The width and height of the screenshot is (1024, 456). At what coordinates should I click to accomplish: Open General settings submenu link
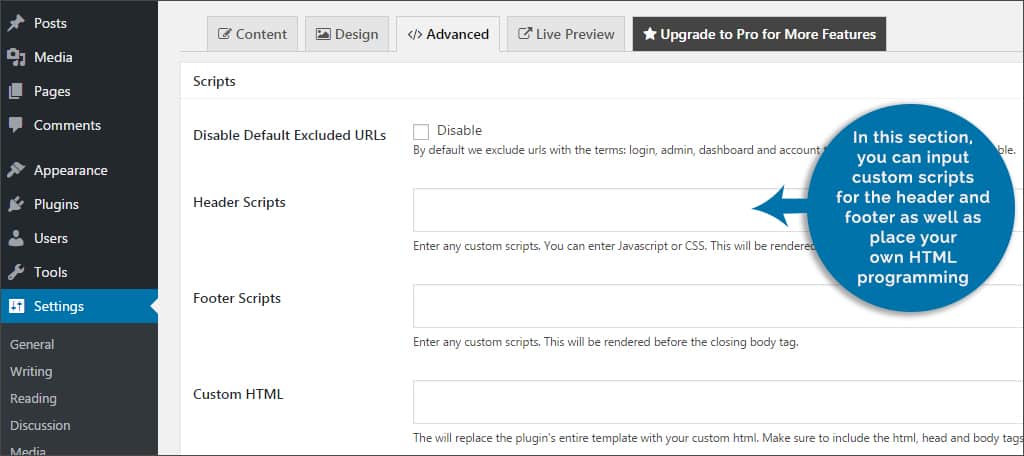[32, 344]
